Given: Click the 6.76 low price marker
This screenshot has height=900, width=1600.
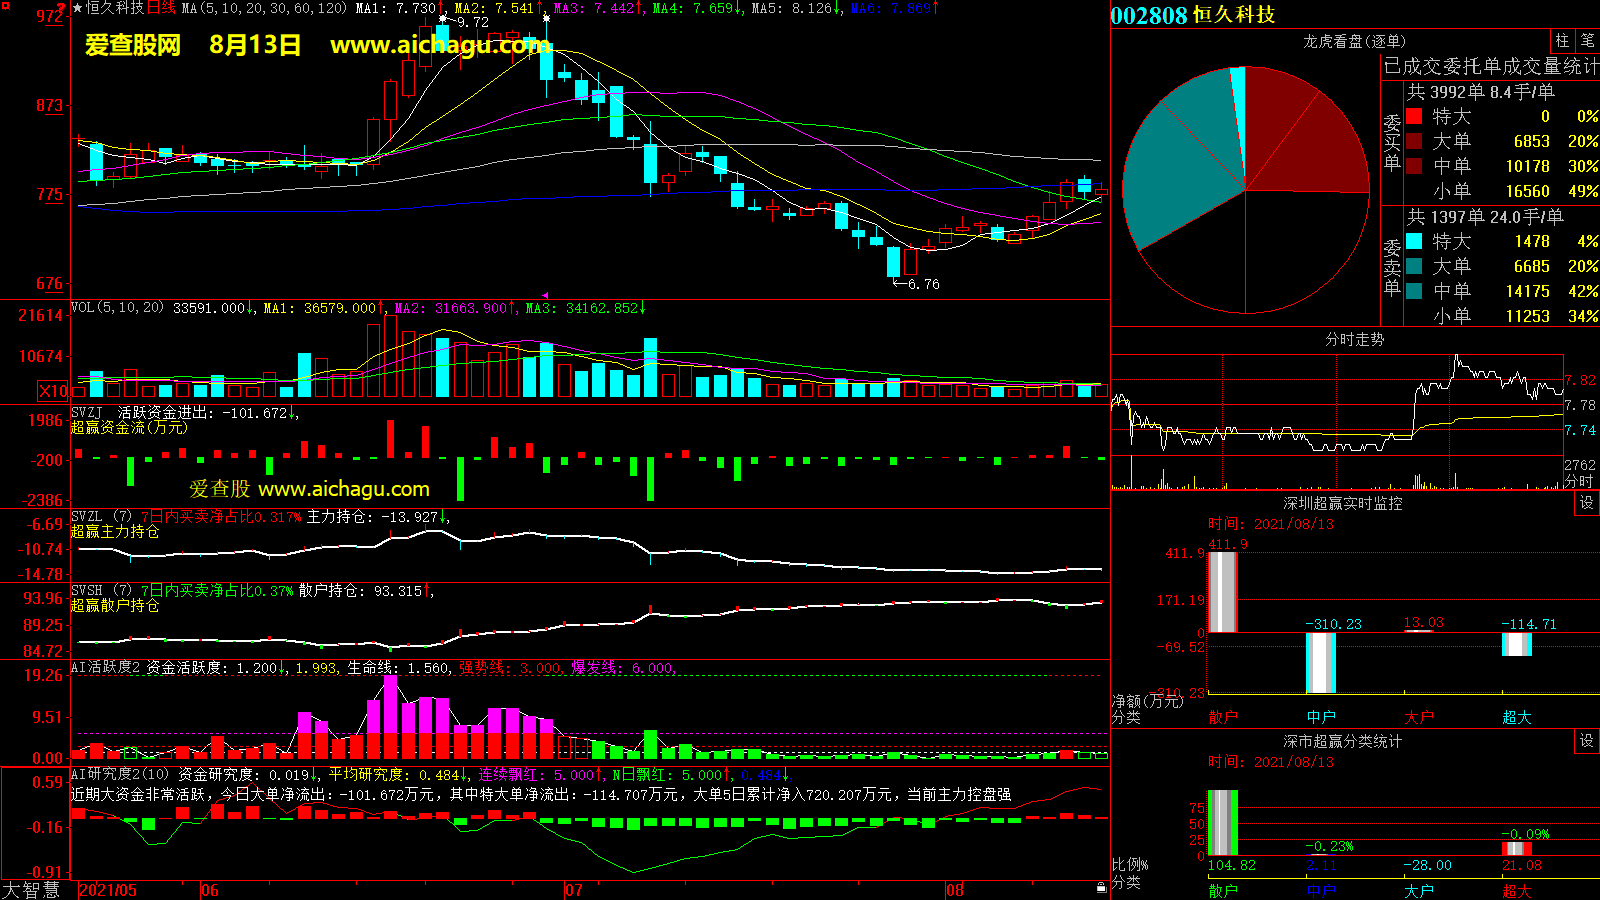Looking at the screenshot, I should (x=922, y=284).
